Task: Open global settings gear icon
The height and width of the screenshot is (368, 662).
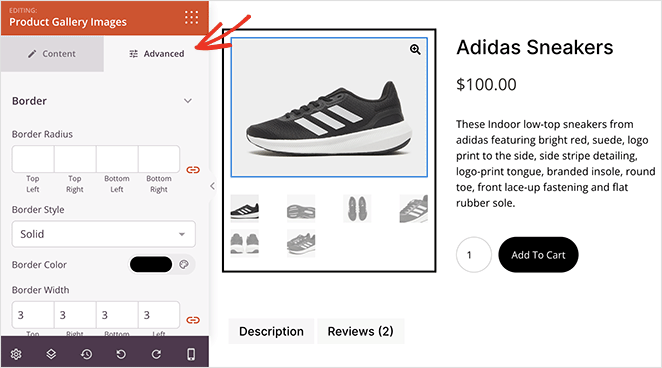Action: click(16, 354)
